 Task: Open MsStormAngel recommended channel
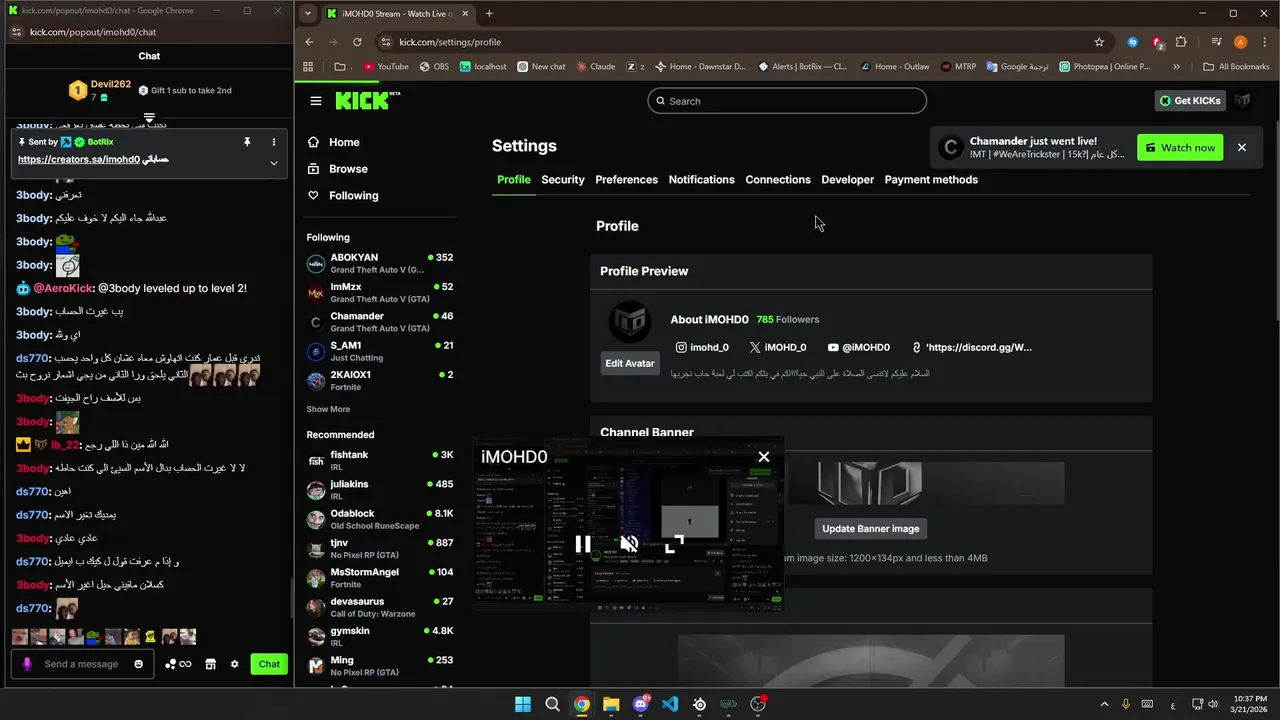pos(380,578)
